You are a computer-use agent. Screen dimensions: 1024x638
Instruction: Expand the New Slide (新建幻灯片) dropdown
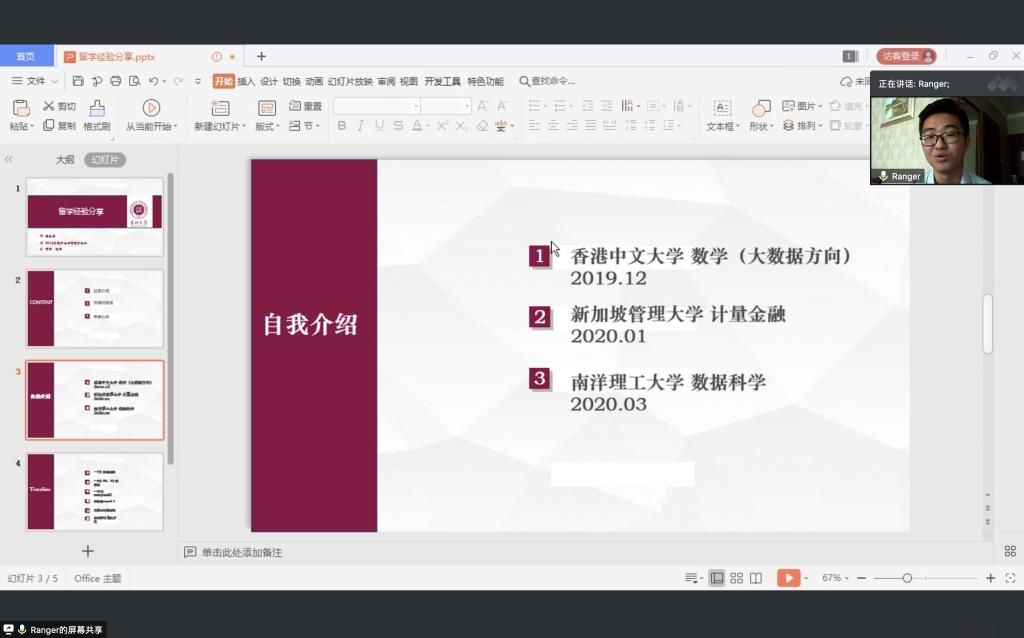[x=238, y=127]
